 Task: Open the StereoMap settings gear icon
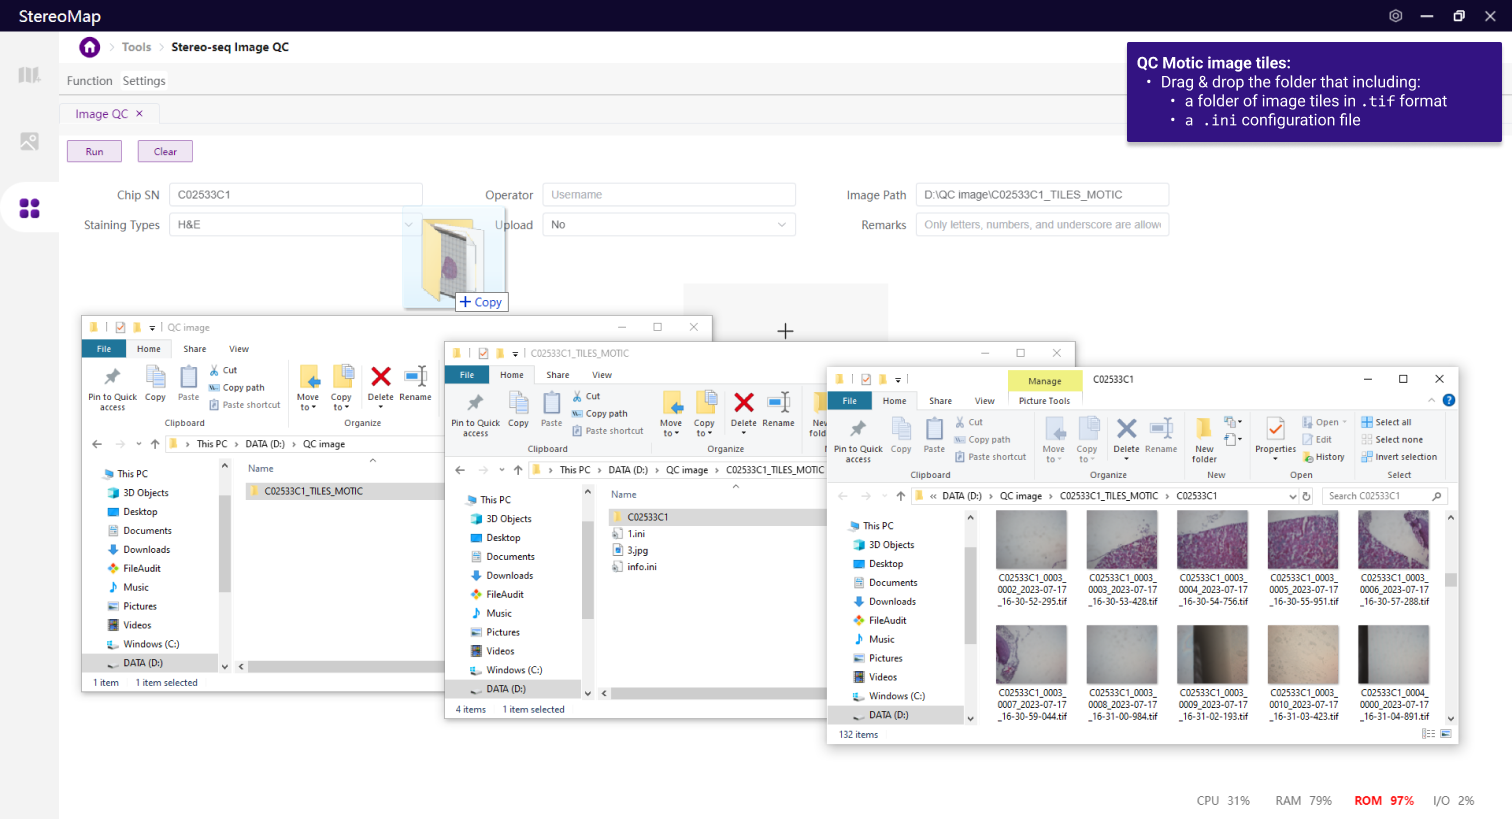pyautogui.click(x=1395, y=16)
